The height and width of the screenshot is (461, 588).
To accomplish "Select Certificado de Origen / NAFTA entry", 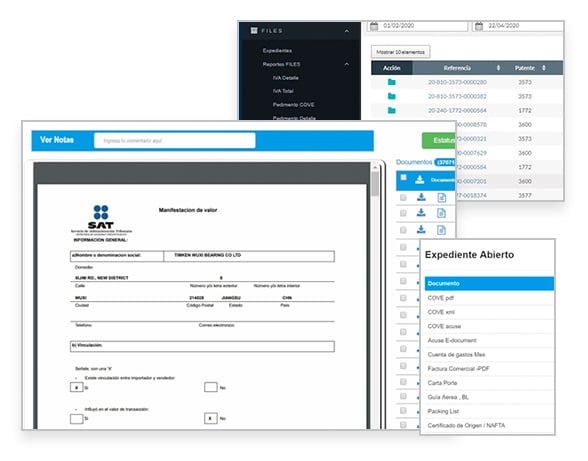I will pyautogui.click(x=489, y=425).
